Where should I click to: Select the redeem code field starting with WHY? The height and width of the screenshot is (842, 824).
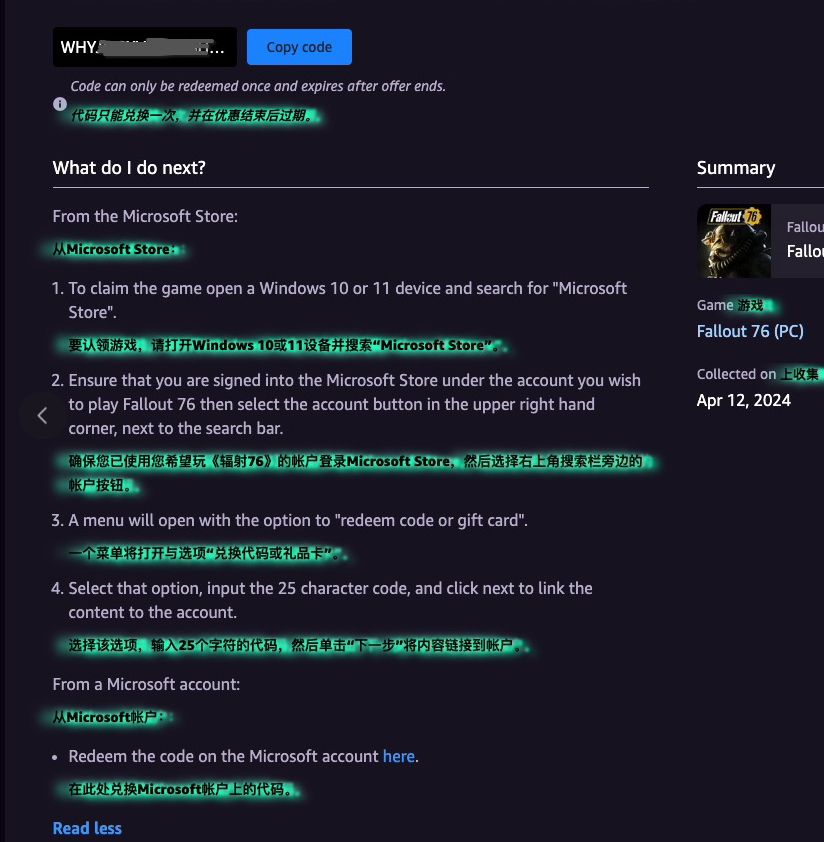(x=145, y=47)
